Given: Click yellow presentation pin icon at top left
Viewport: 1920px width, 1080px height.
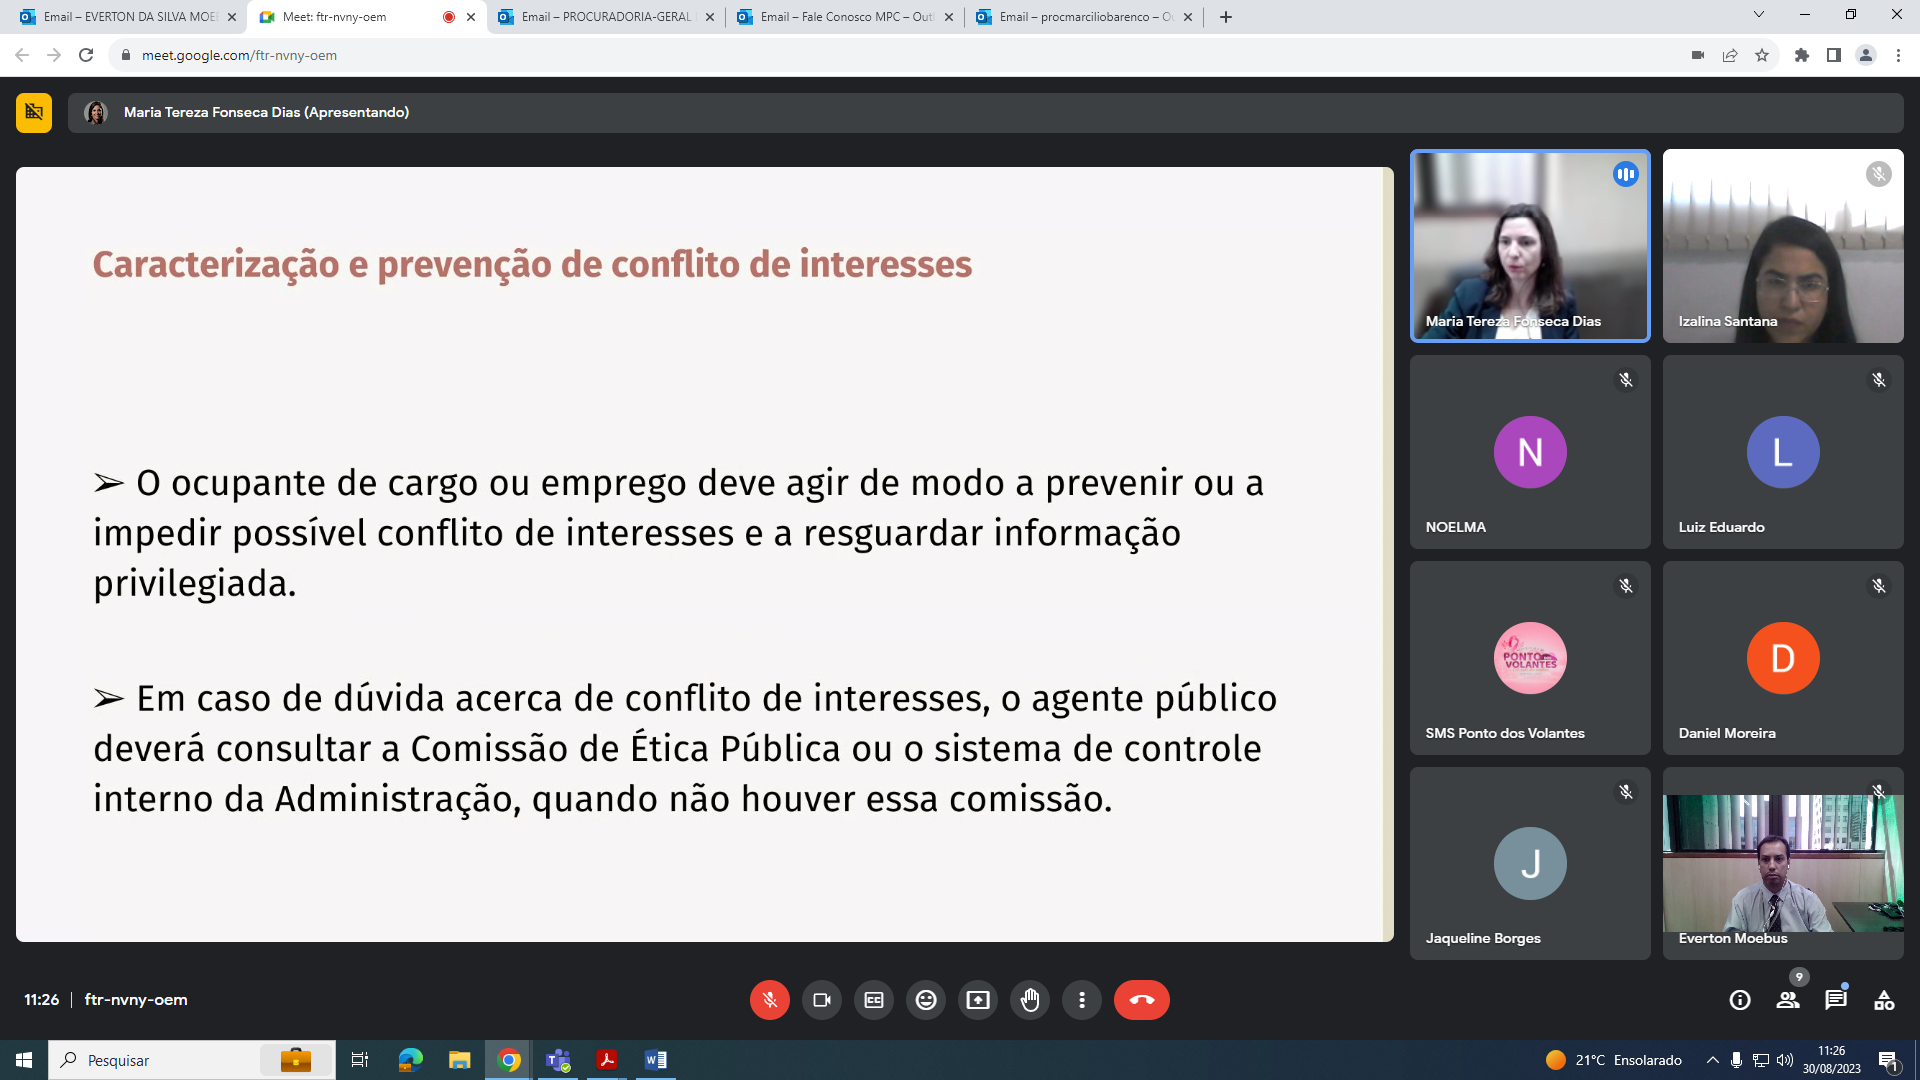Looking at the screenshot, I should [x=34, y=112].
